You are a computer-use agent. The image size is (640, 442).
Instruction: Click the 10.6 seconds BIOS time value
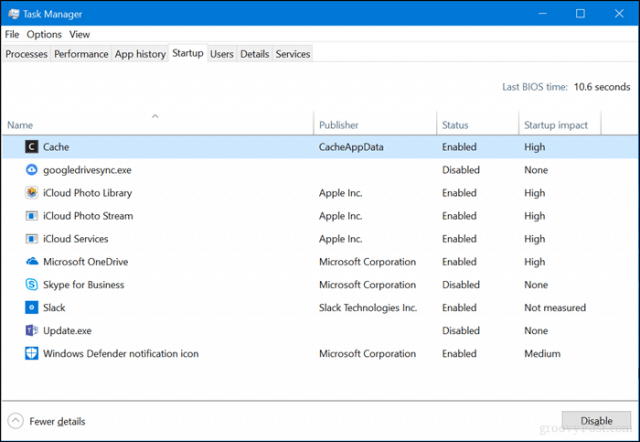[x=602, y=87]
